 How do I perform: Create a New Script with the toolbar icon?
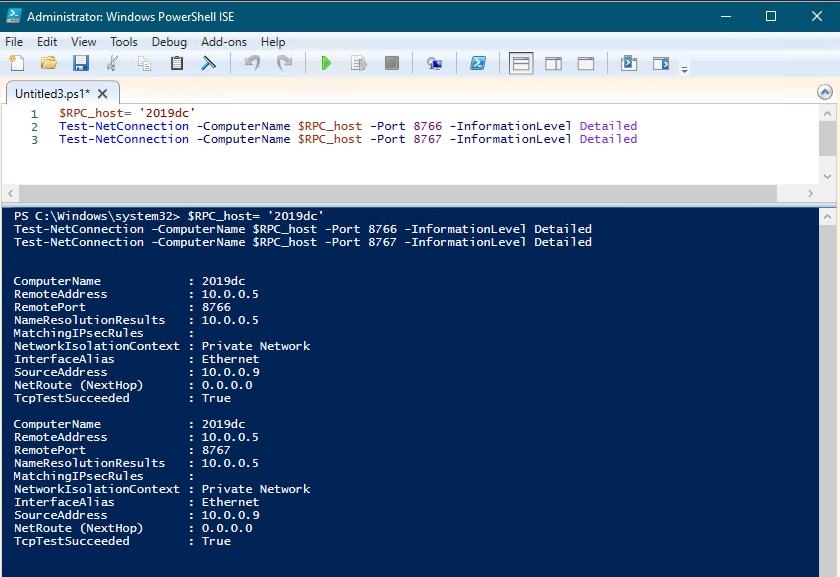tap(16, 63)
